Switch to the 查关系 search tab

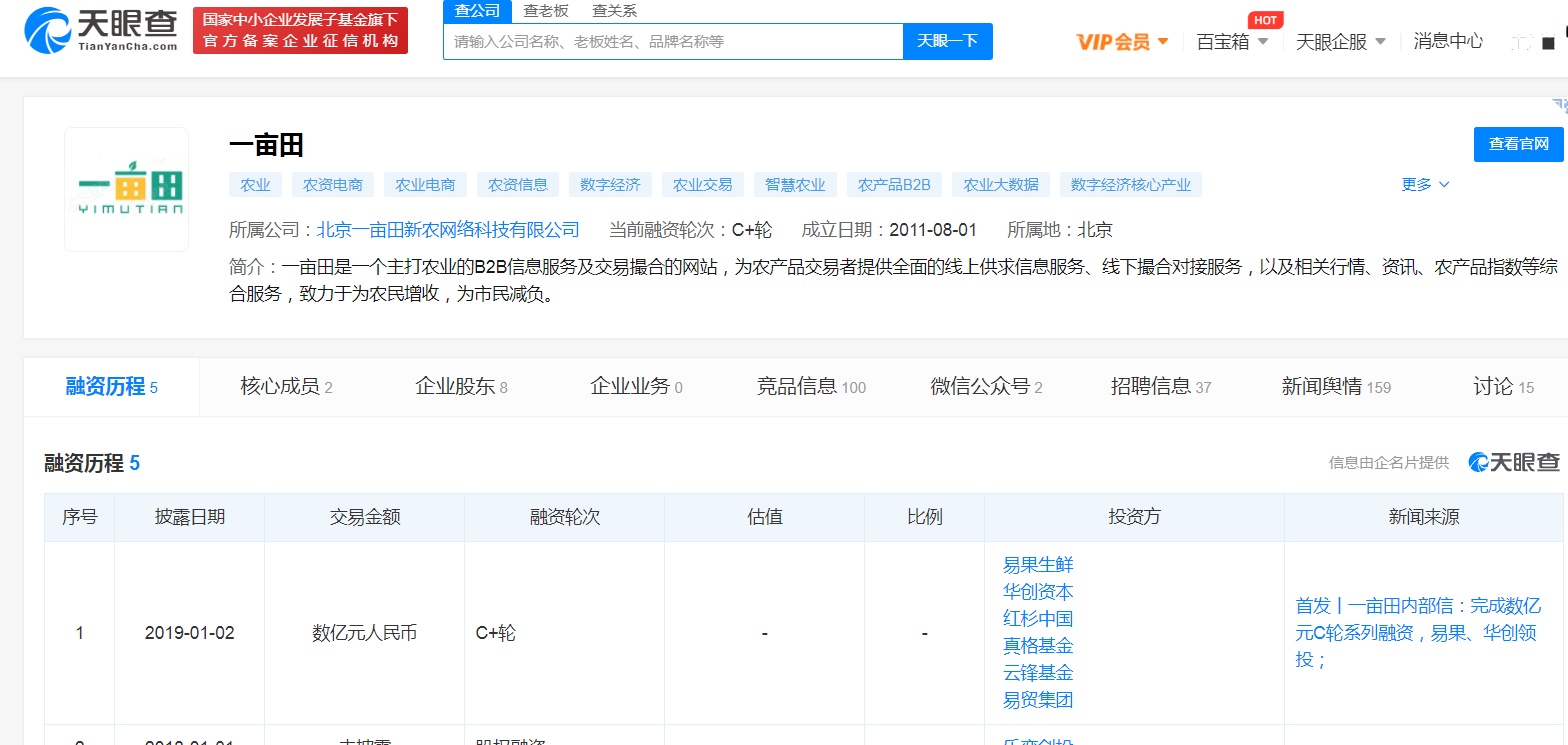(614, 11)
